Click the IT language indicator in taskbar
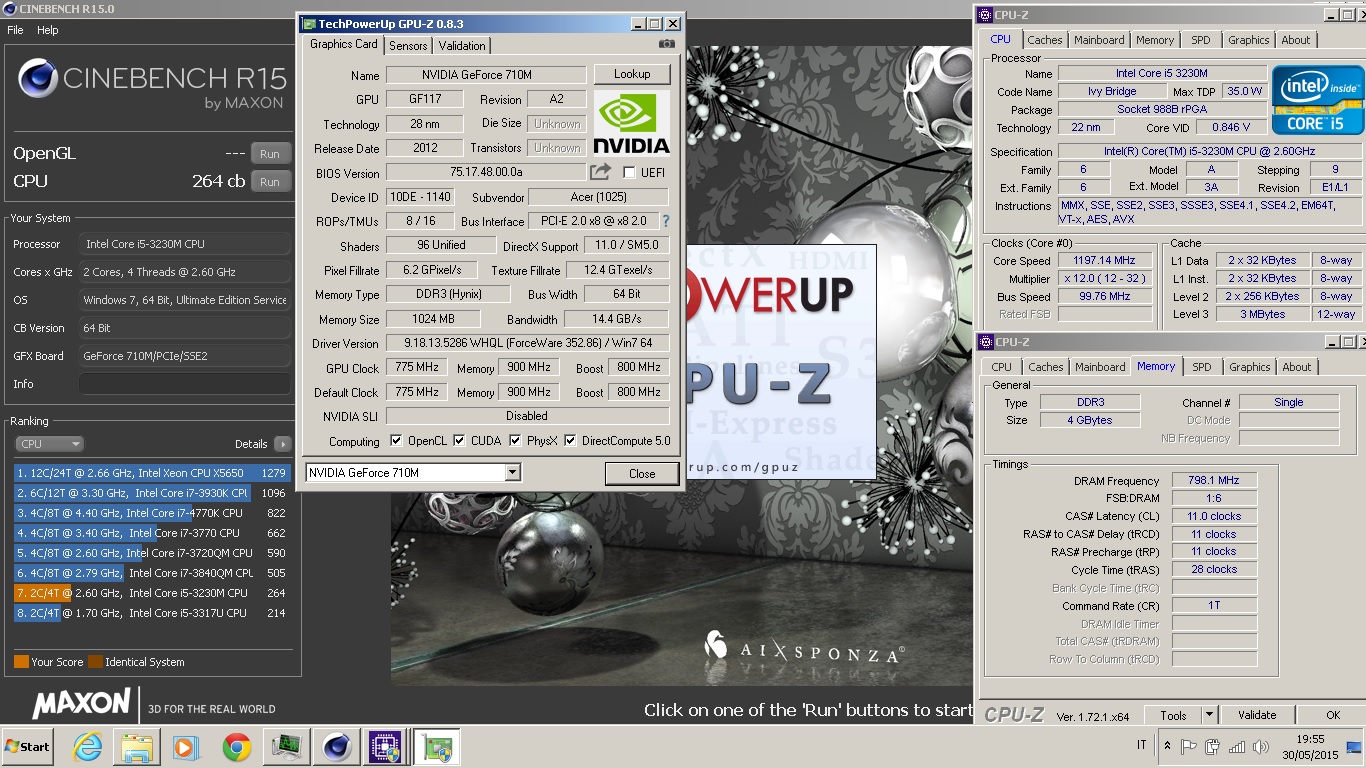Screen dimensions: 1366x768 pyautogui.click(x=1142, y=746)
